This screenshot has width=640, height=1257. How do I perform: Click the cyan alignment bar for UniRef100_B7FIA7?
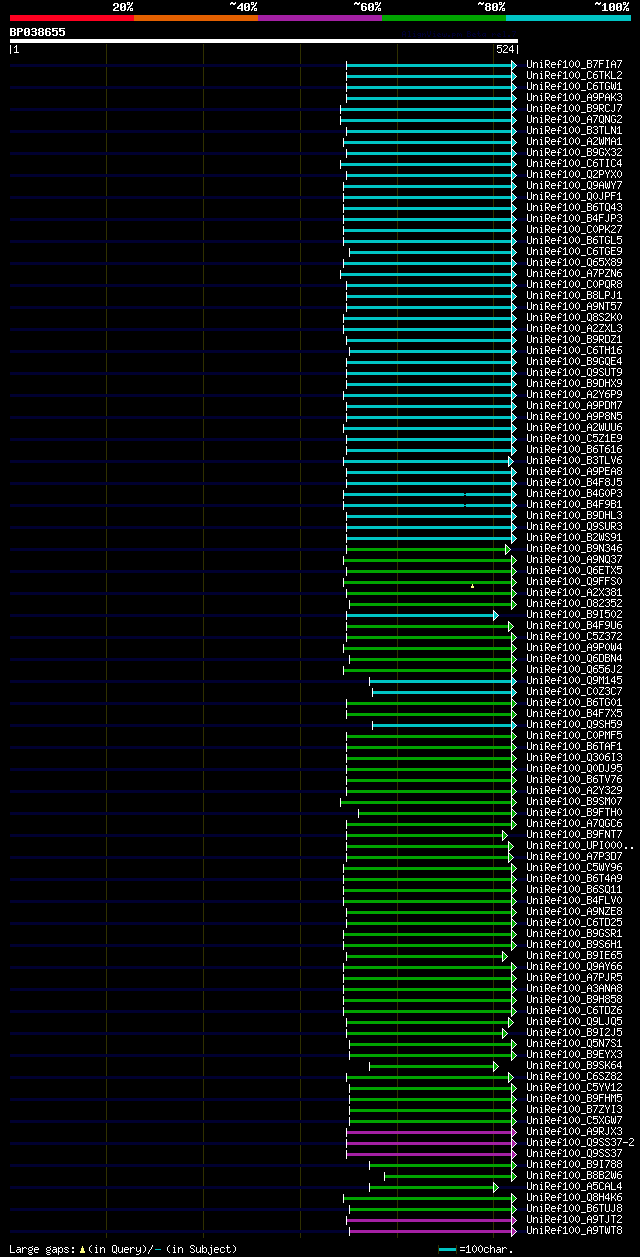[x=431, y=64]
